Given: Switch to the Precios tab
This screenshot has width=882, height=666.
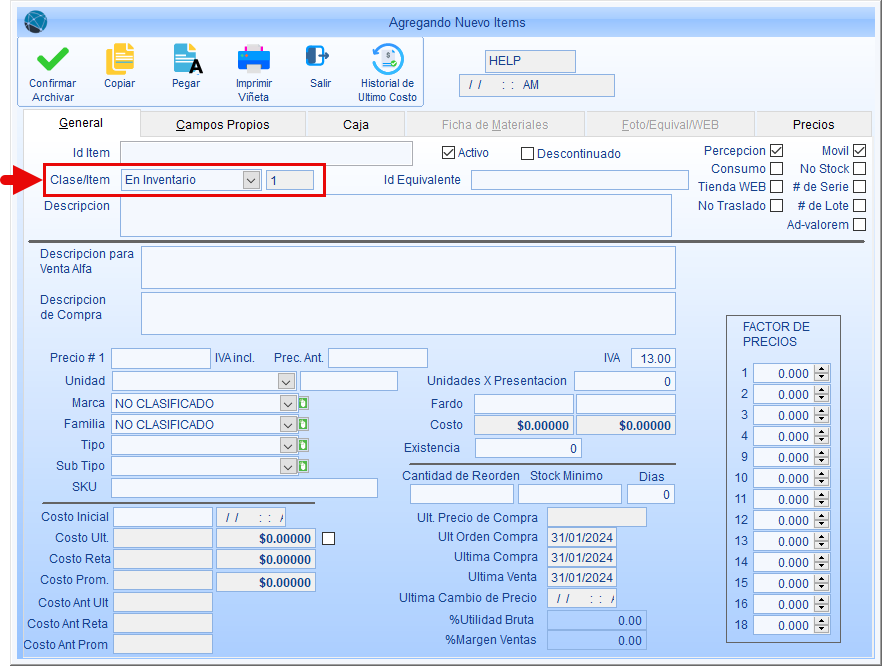Looking at the screenshot, I should click(x=813, y=124).
